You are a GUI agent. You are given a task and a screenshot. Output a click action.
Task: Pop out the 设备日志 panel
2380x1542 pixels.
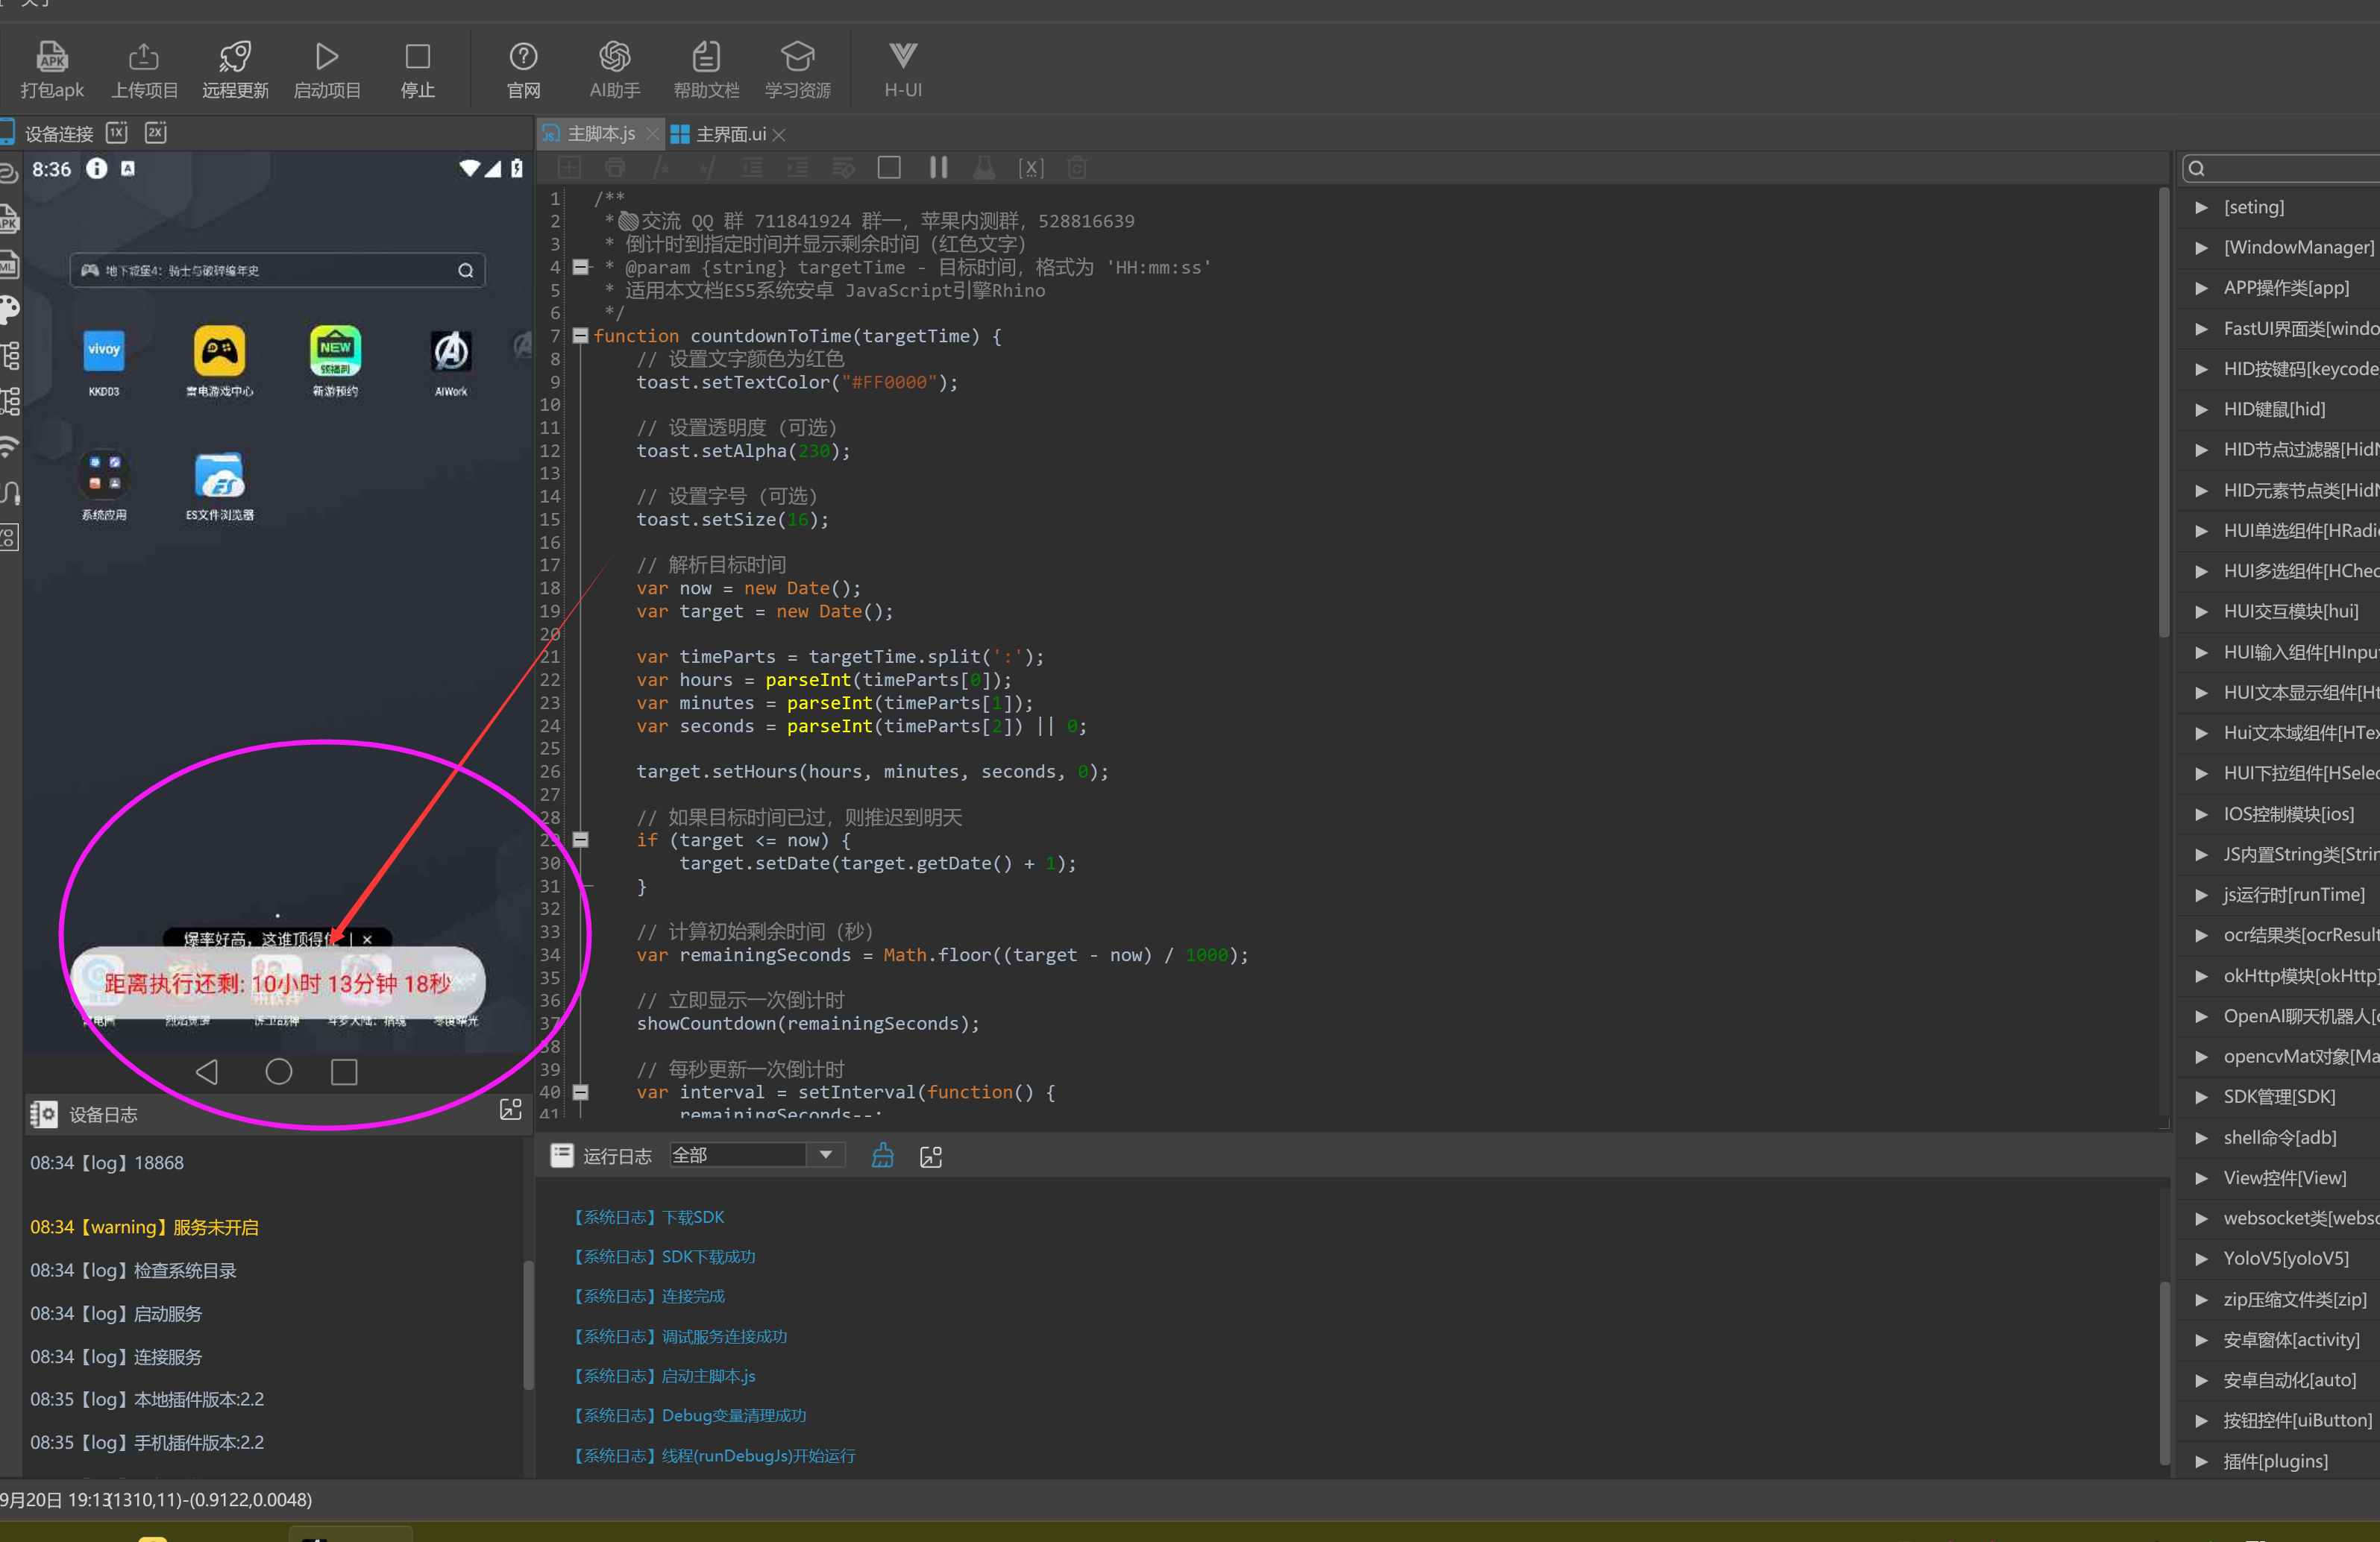pyautogui.click(x=511, y=1109)
